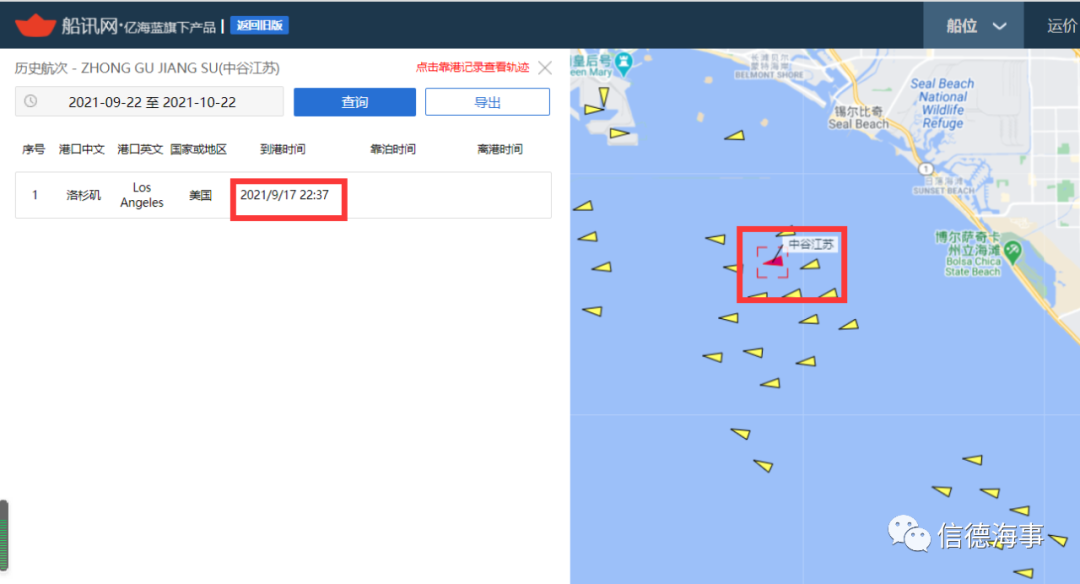The width and height of the screenshot is (1080, 584).
Task: Click the Highway 1 shield near Sunset Beach
Action: pos(926,169)
